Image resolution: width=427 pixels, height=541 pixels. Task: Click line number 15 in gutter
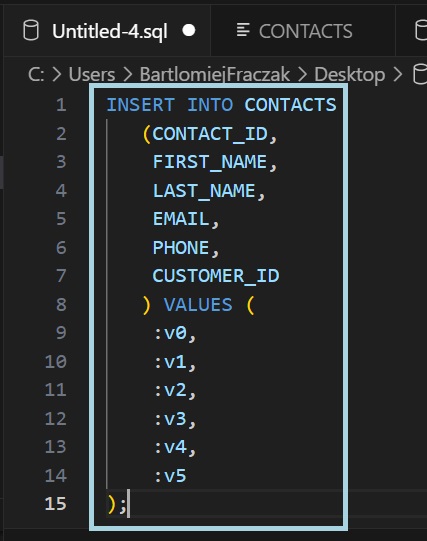pyautogui.click(x=56, y=504)
